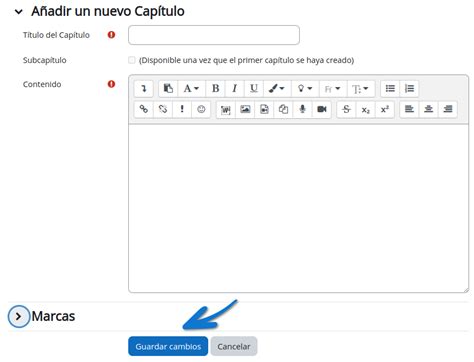This screenshot has width=474, height=362.
Task: Click the insert image icon
Action: [x=245, y=109]
